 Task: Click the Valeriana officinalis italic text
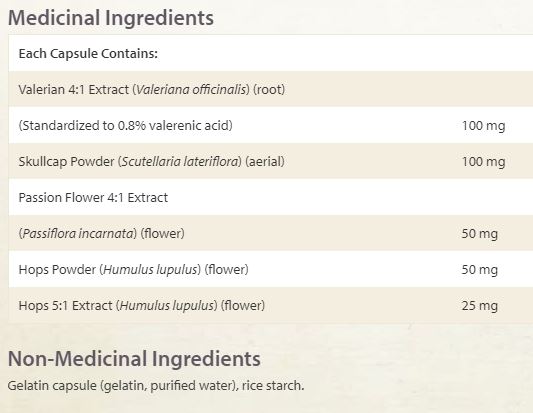(x=191, y=89)
